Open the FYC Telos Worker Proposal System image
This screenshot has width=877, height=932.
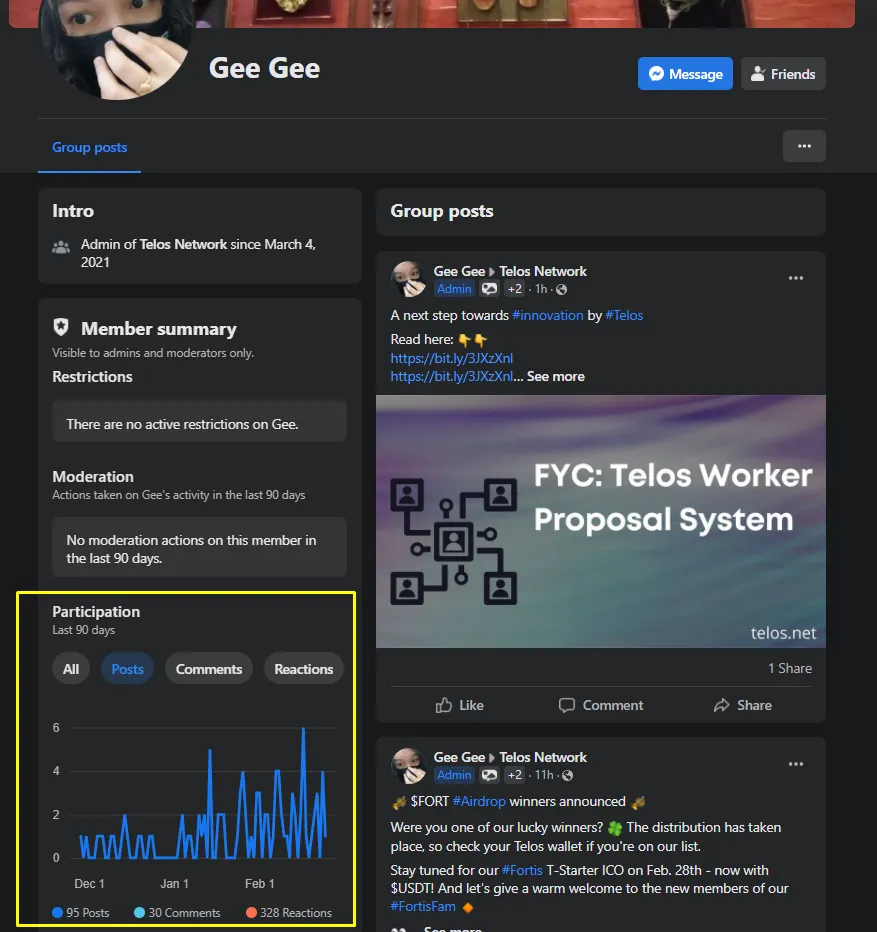(601, 521)
